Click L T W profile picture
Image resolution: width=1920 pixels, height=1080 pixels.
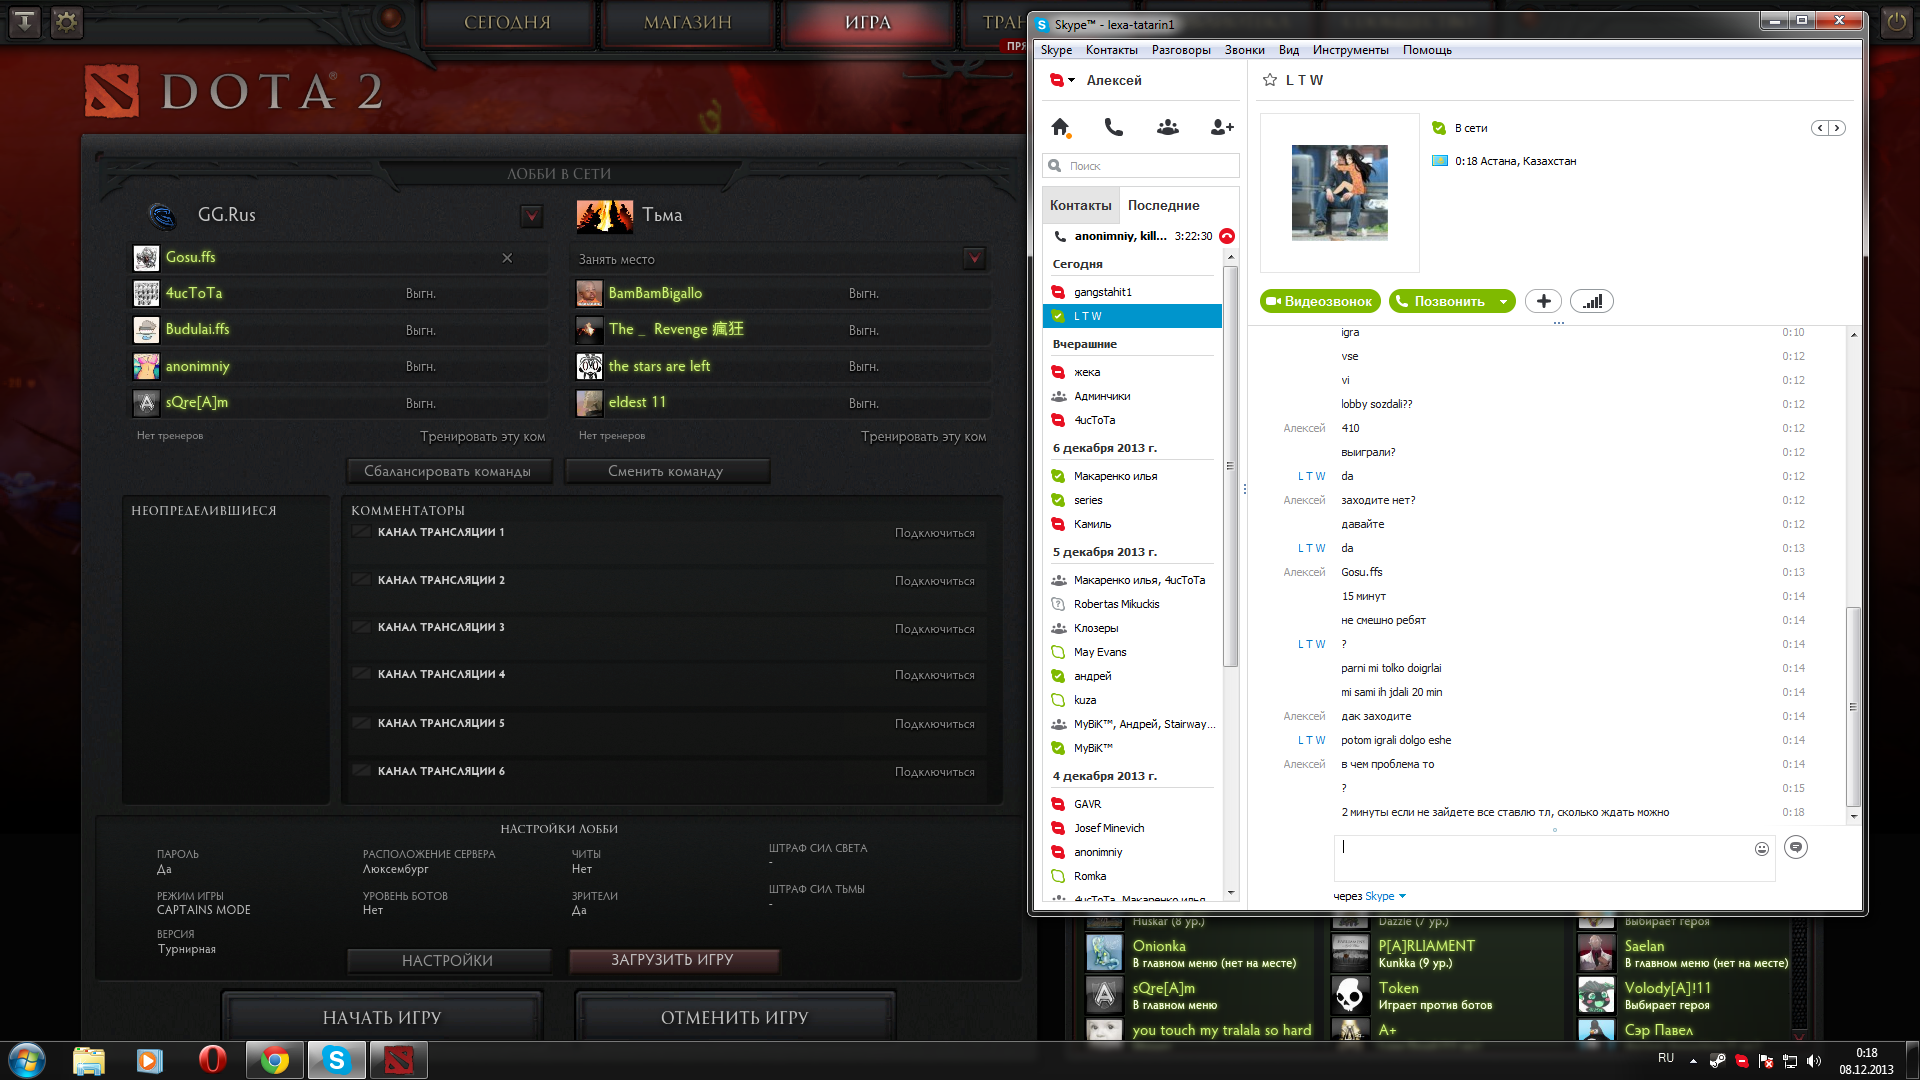[1339, 192]
